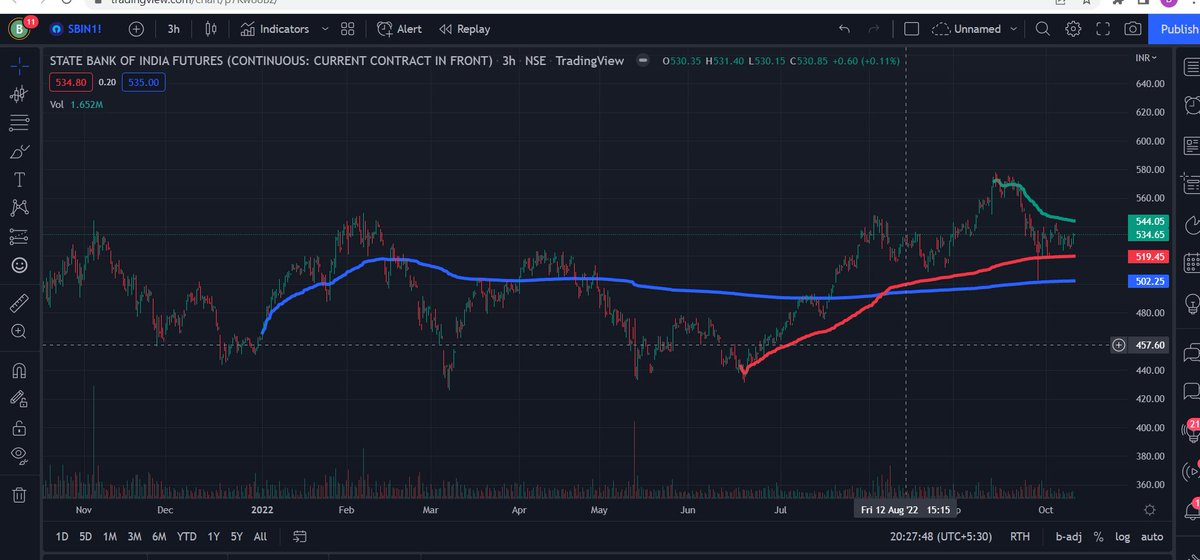The height and width of the screenshot is (560, 1200).
Task: Activate the zoom in tool
Action: point(19,330)
